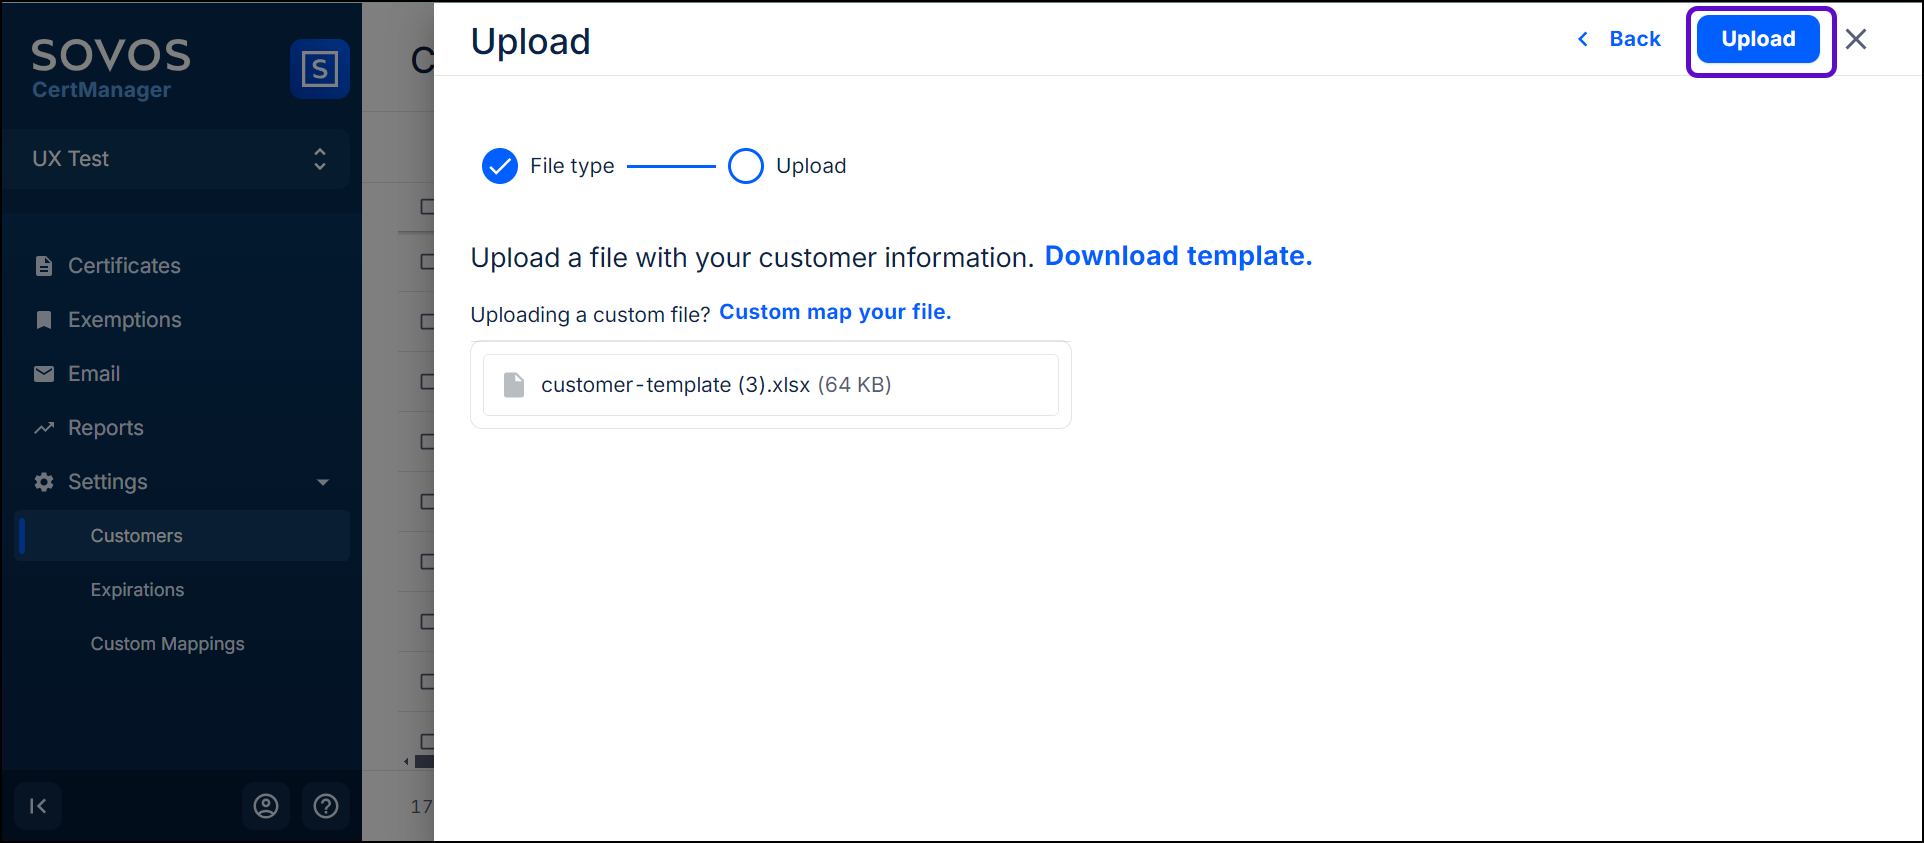Go back using the Back chevron
Screen dimensions: 1924x843
click(x=1583, y=39)
